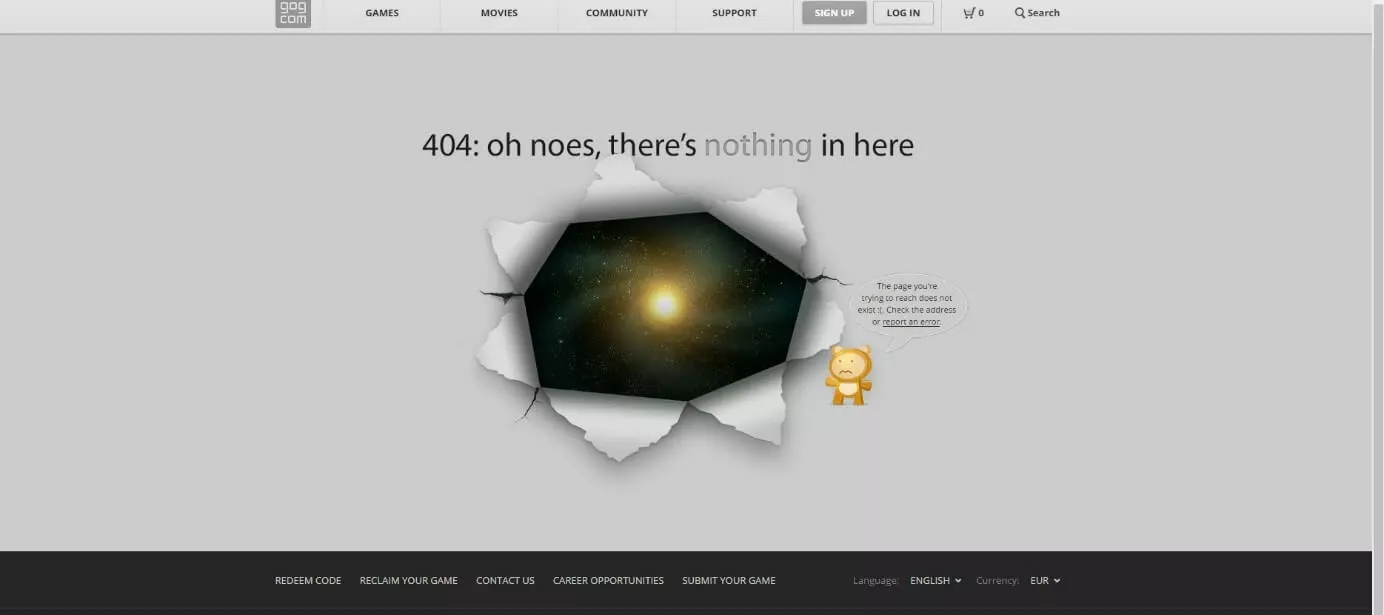
Task: Open RECLAIM YOUR GAME footer link
Action: pyautogui.click(x=408, y=580)
